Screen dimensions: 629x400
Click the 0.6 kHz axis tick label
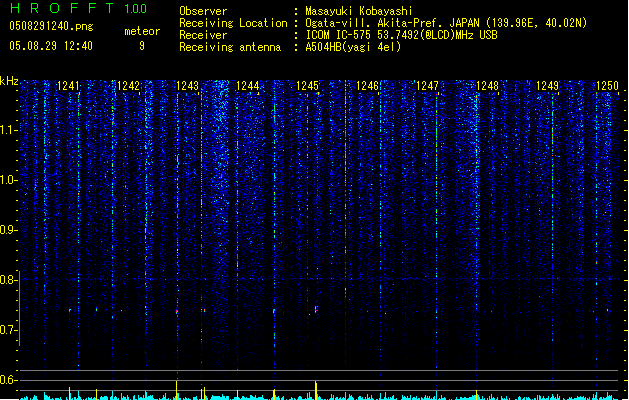click(x=9, y=380)
